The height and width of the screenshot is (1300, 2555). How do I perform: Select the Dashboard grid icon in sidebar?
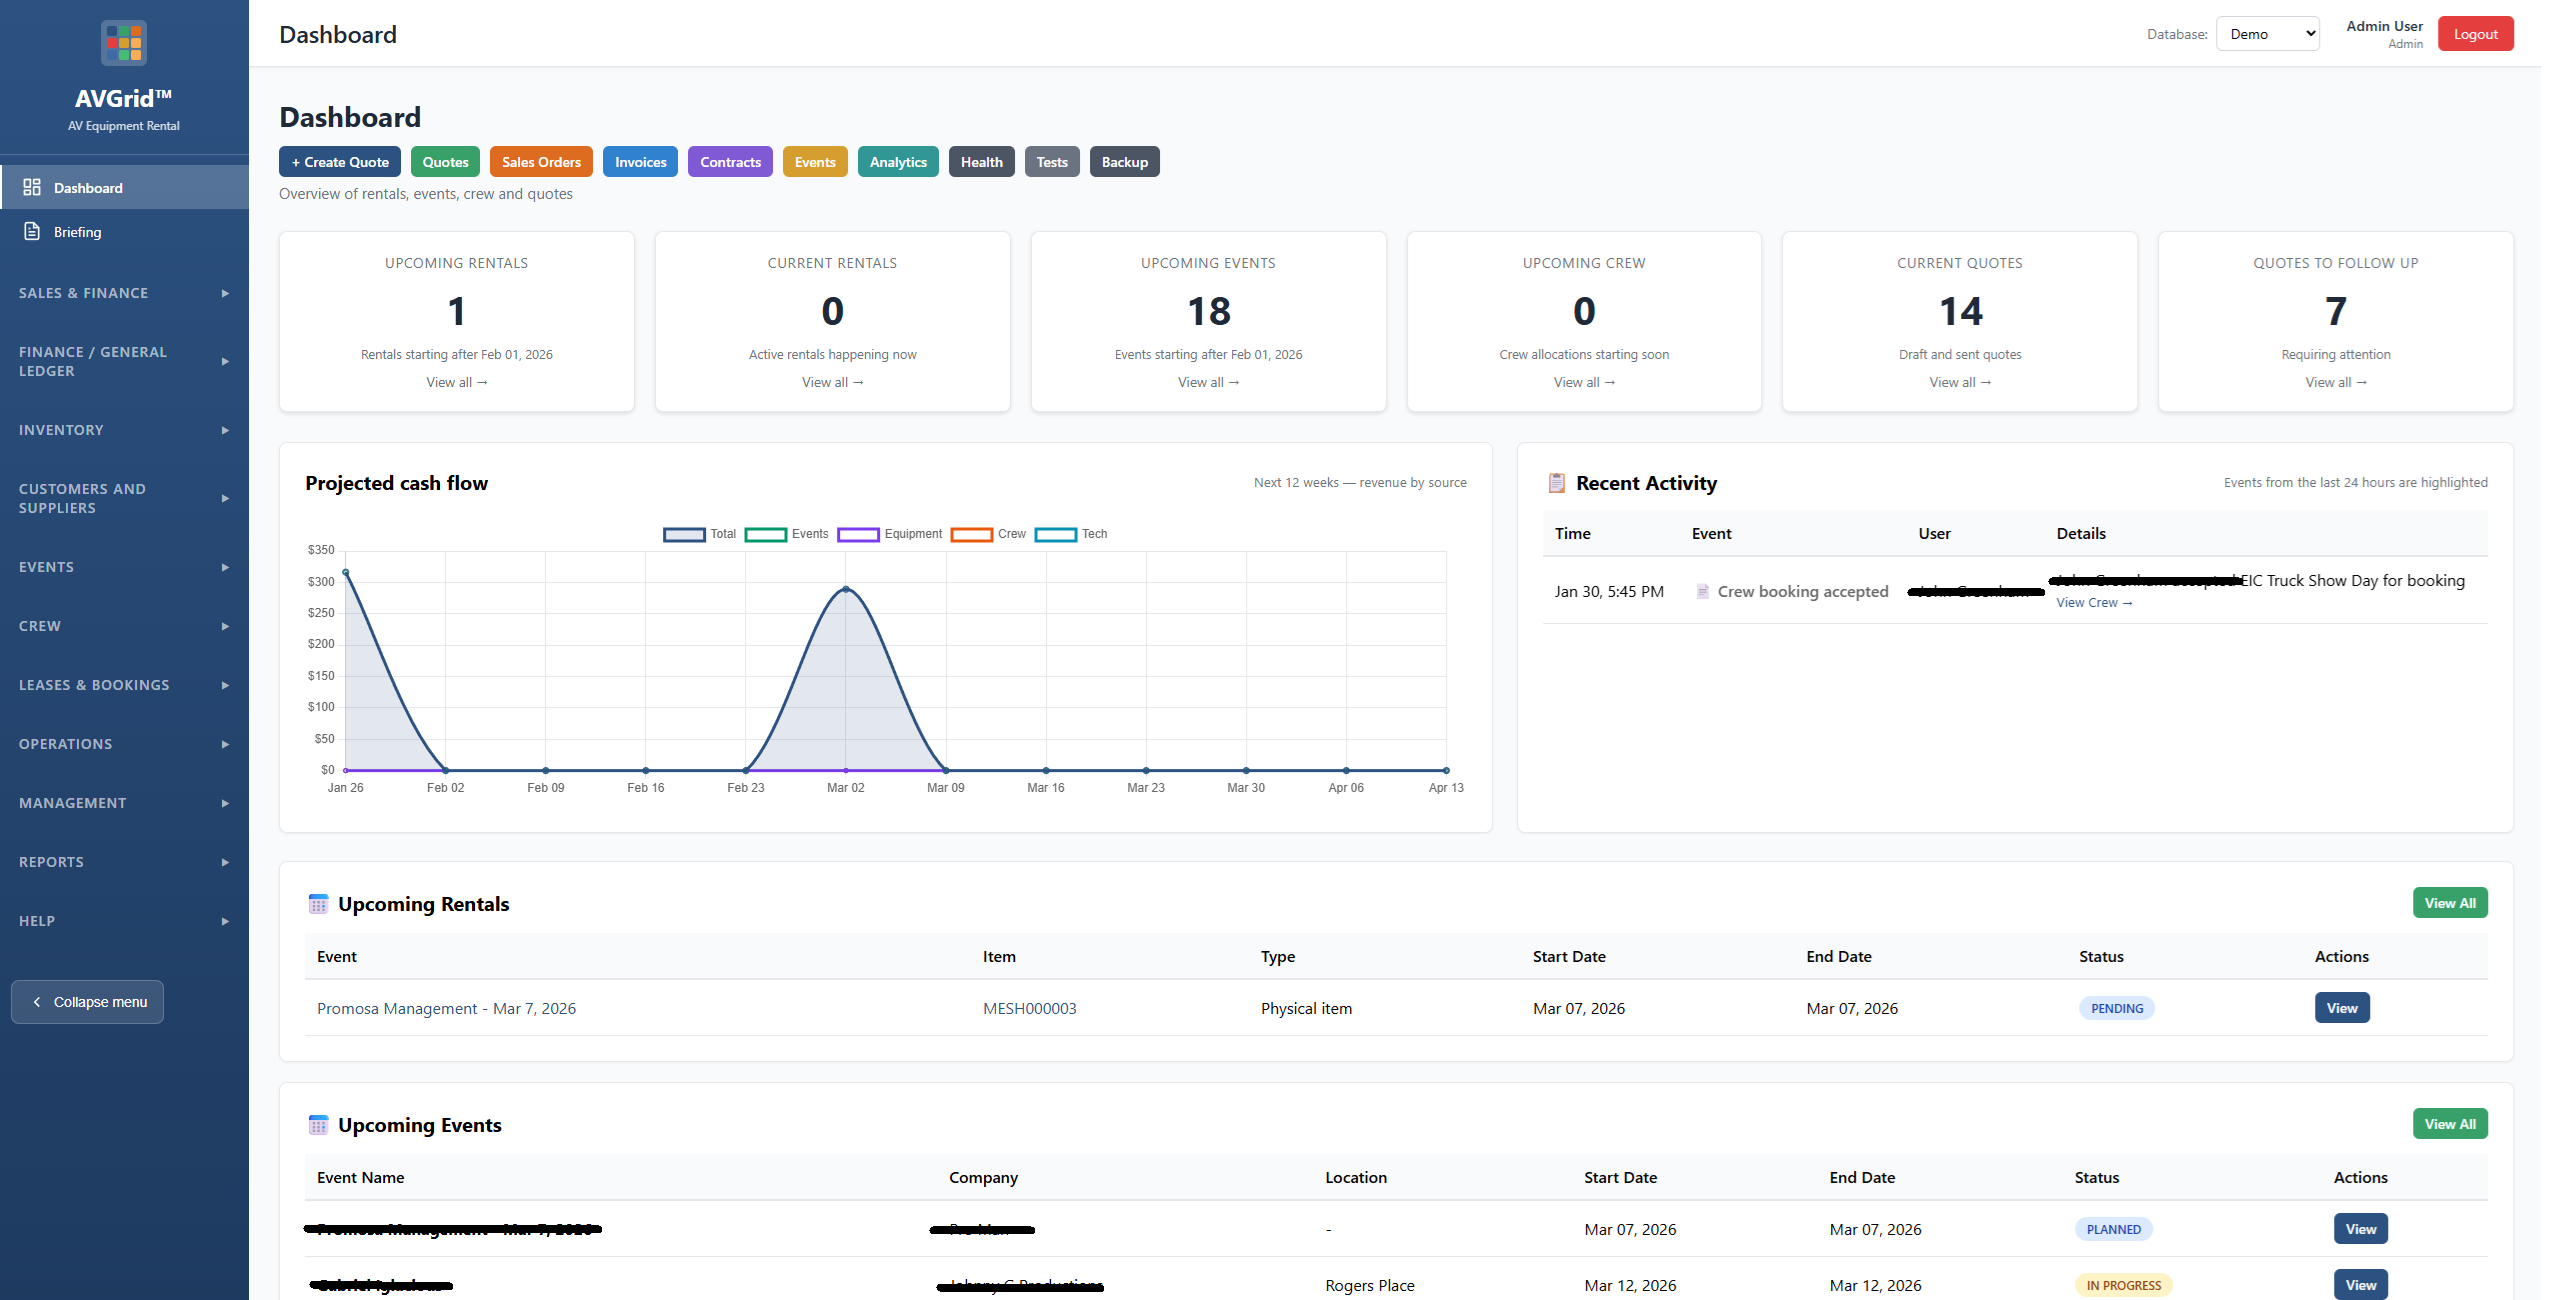[x=31, y=187]
